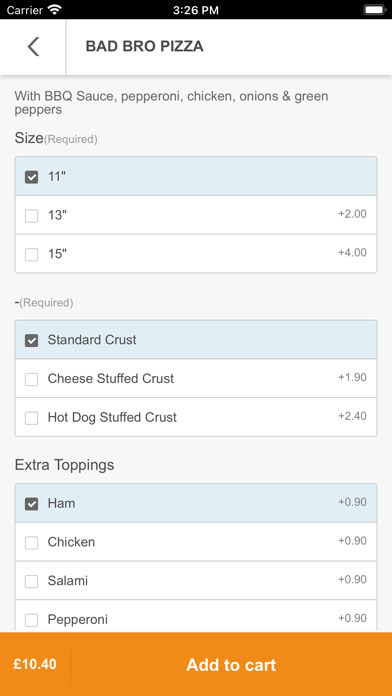Deselect the Standard Crust checkbox
Screen dimensions: 392x696
point(32,340)
